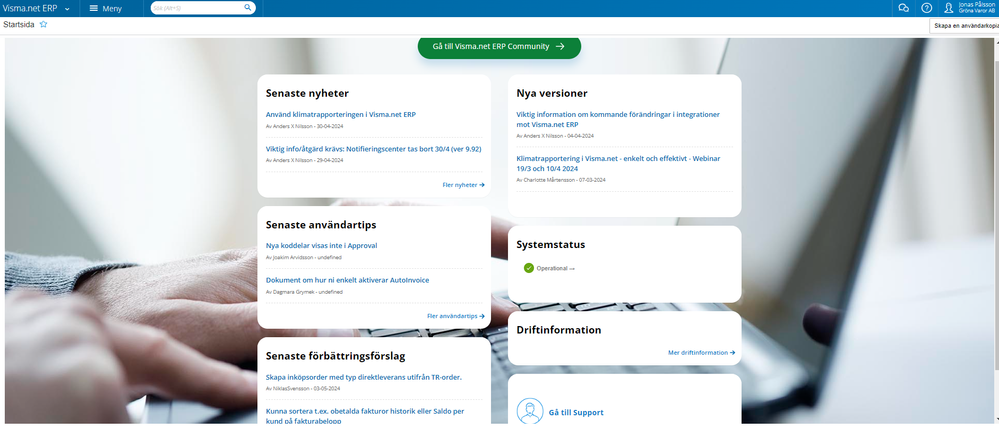This screenshot has height=426, width=999.
Task: Click the Driftinformation heading
Action: [559, 330]
